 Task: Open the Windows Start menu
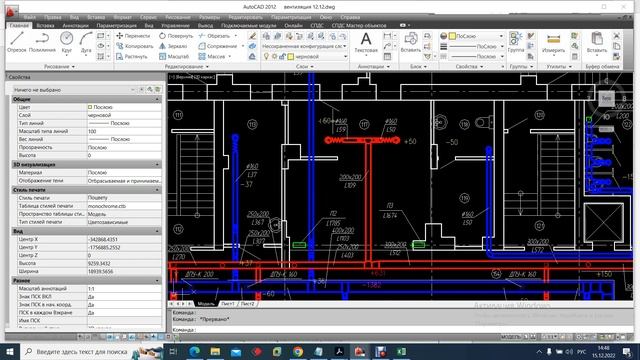coord(9,351)
